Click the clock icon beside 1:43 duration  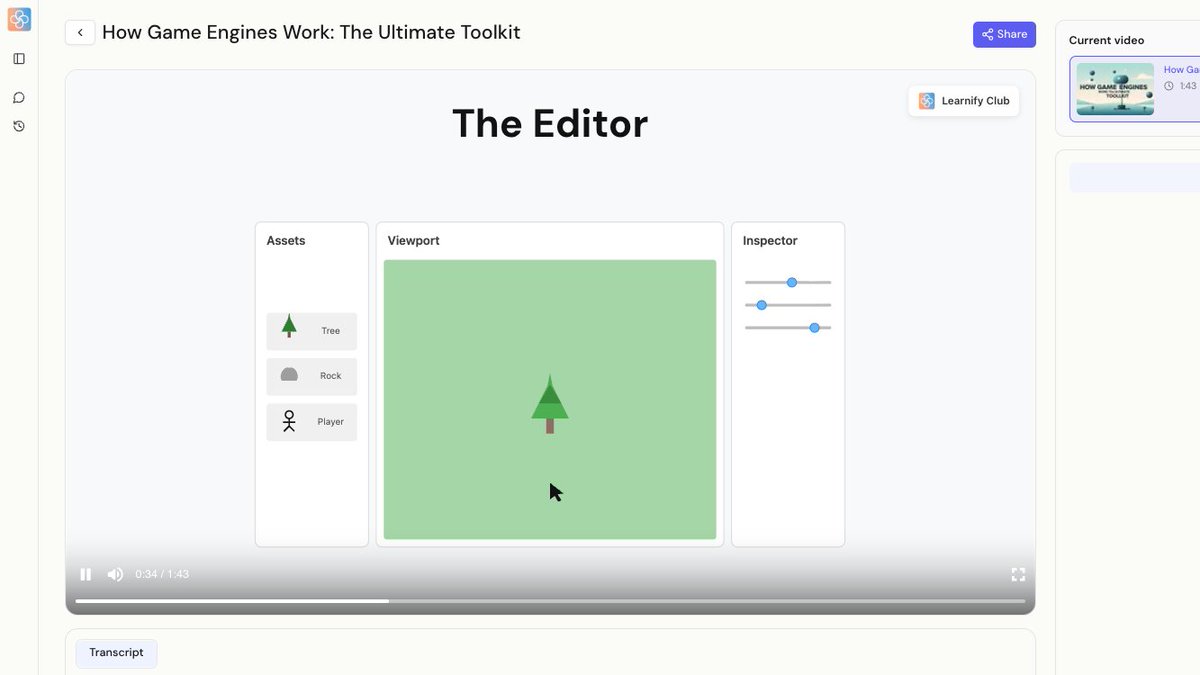1169,86
